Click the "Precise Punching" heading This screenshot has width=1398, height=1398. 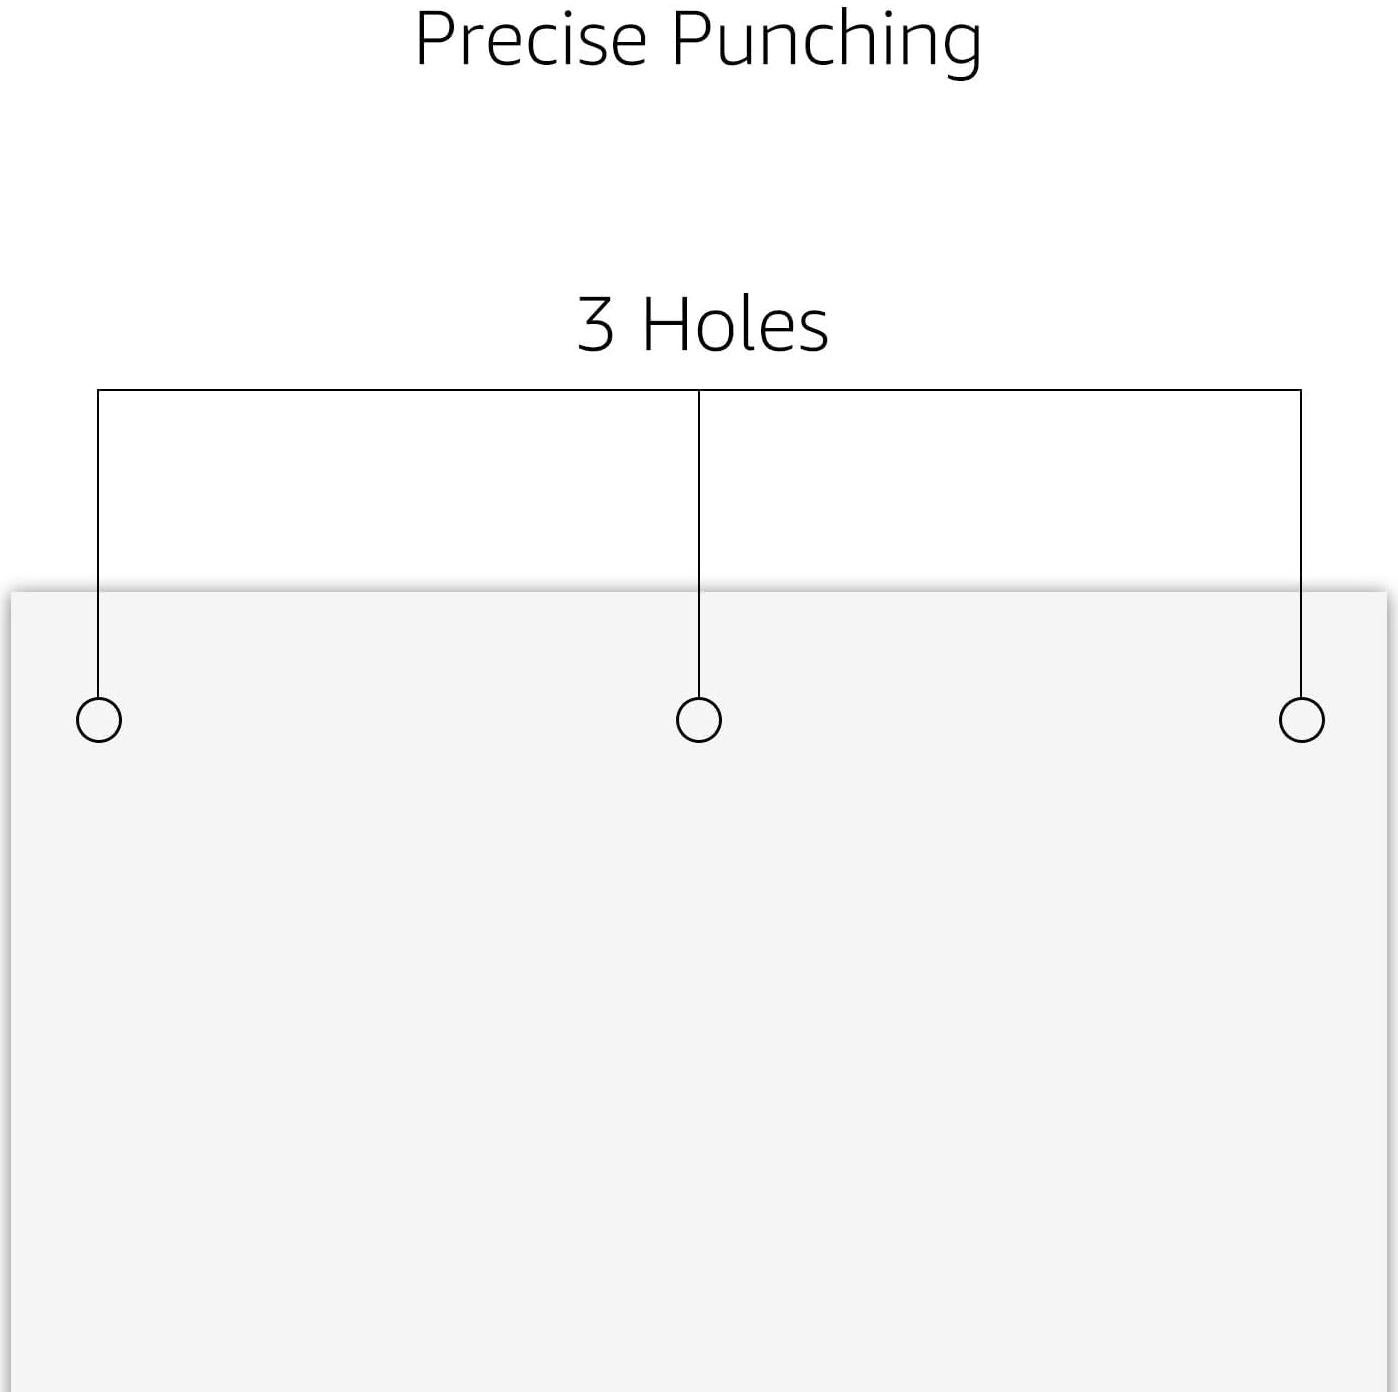(698, 40)
